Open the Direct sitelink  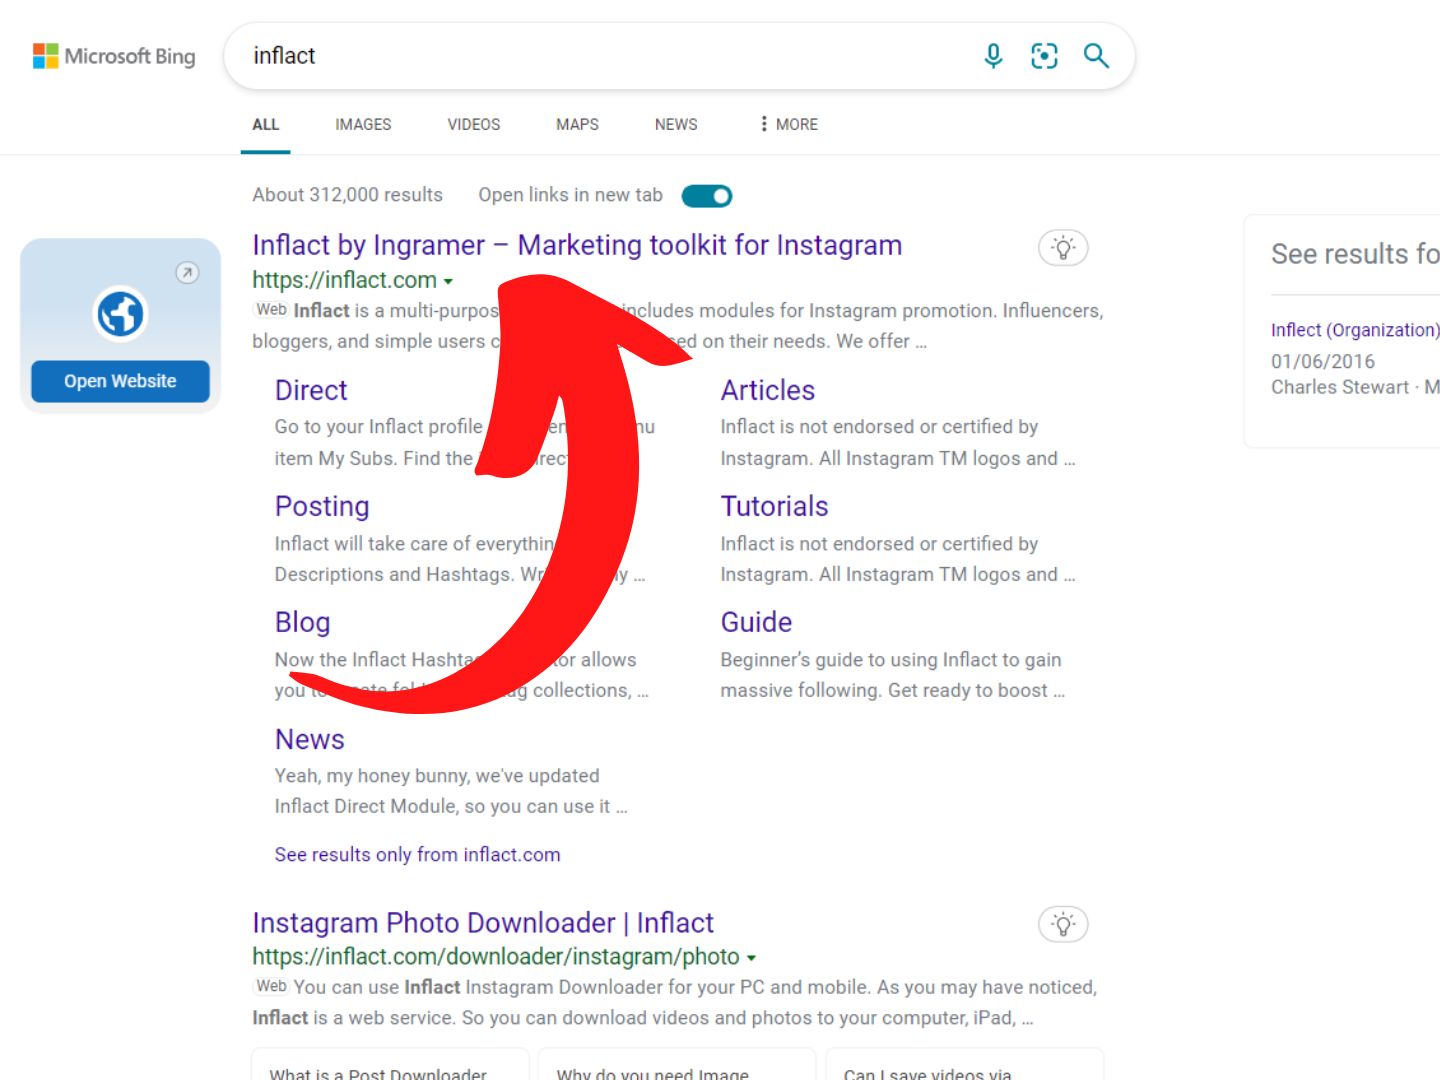pos(311,390)
